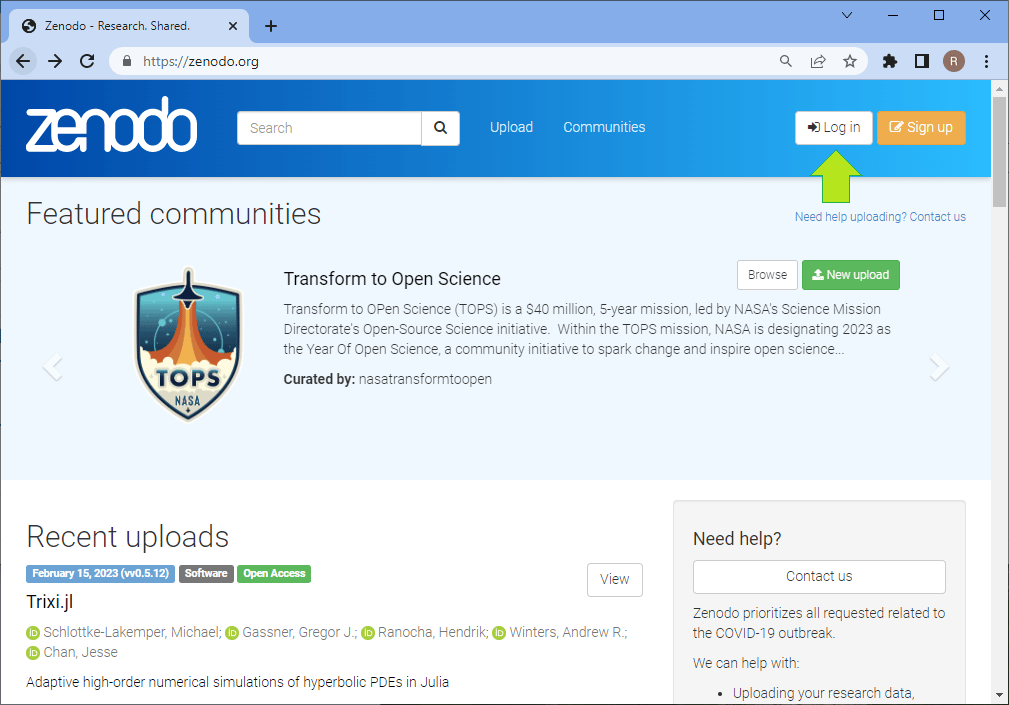This screenshot has height=705, width=1009.
Task: Click the ORCID icon next to Schlottke-Lakemper
Action: [x=33, y=632]
